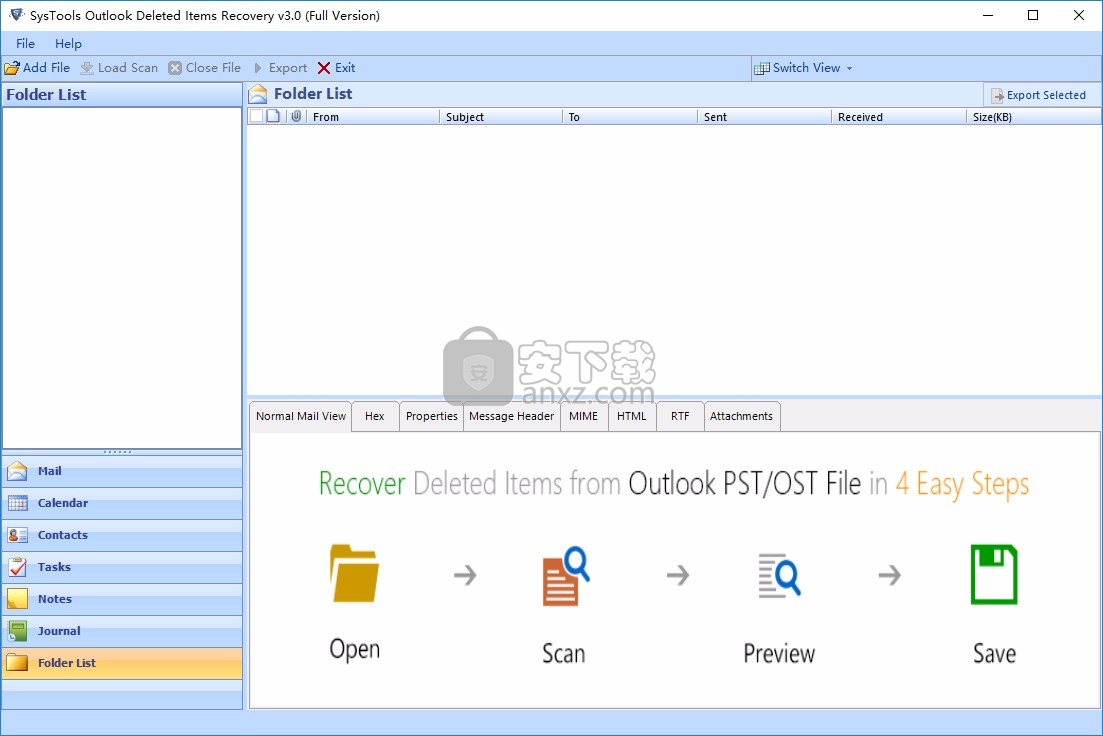Click the Add File toolbar button
The height and width of the screenshot is (736, 1103).
(37, 68)
